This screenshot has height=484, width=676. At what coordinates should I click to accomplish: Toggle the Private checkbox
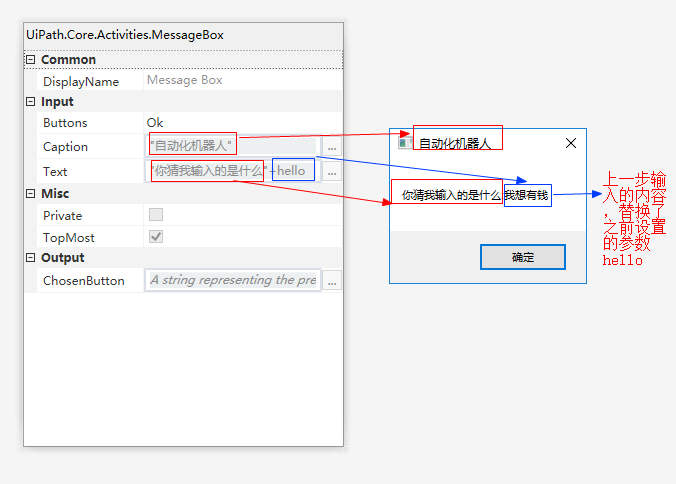pos(156,214)
